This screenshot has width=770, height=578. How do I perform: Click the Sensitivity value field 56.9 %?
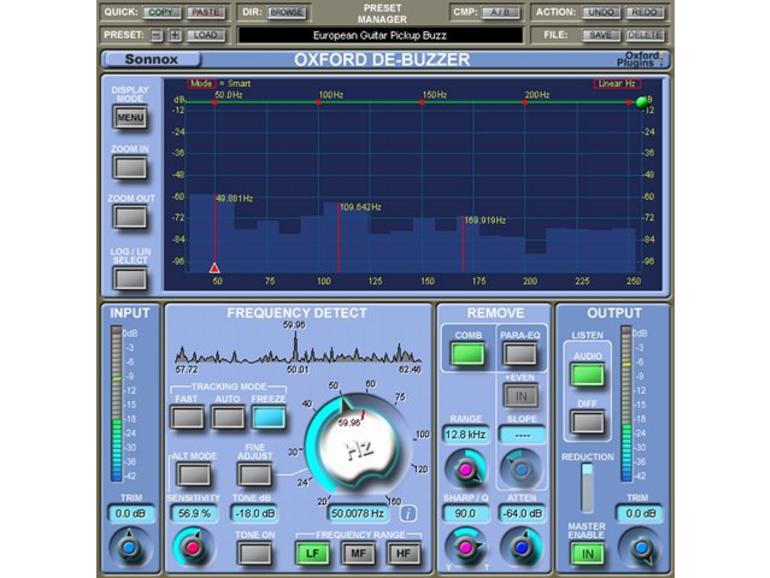tap(194, 514)
